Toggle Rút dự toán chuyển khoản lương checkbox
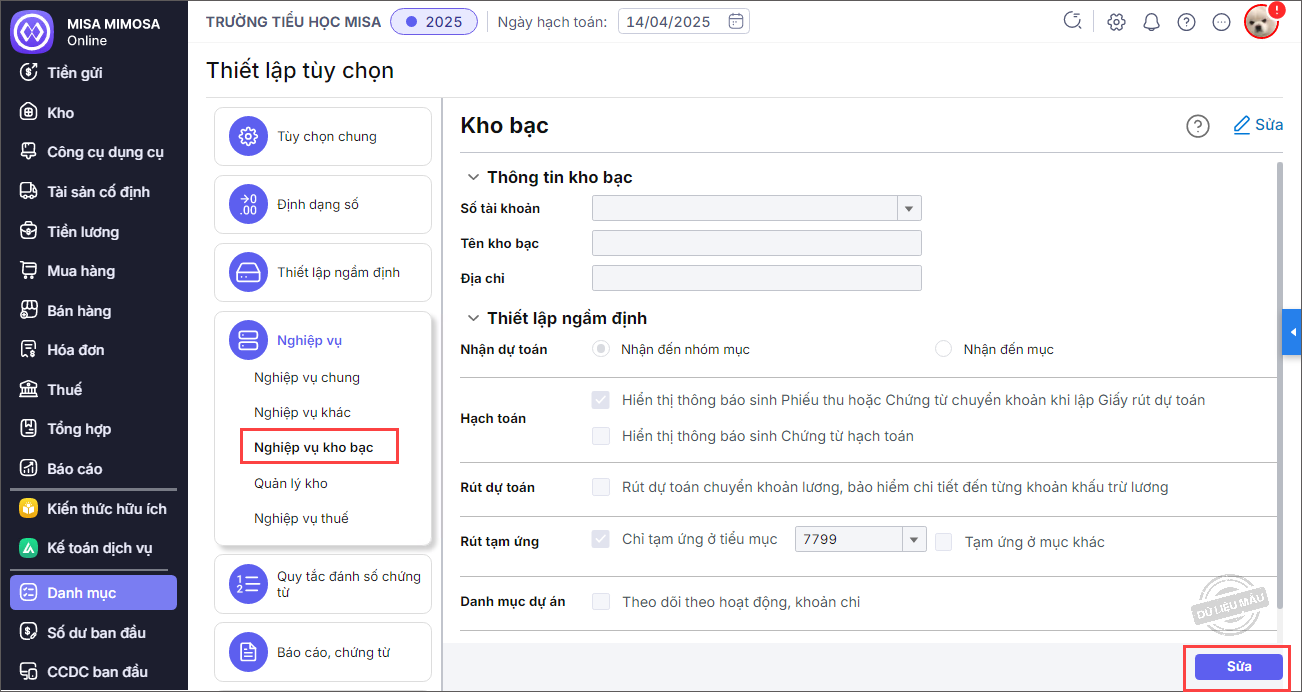This screenshot has height=692, width=1302. point(601,487)
